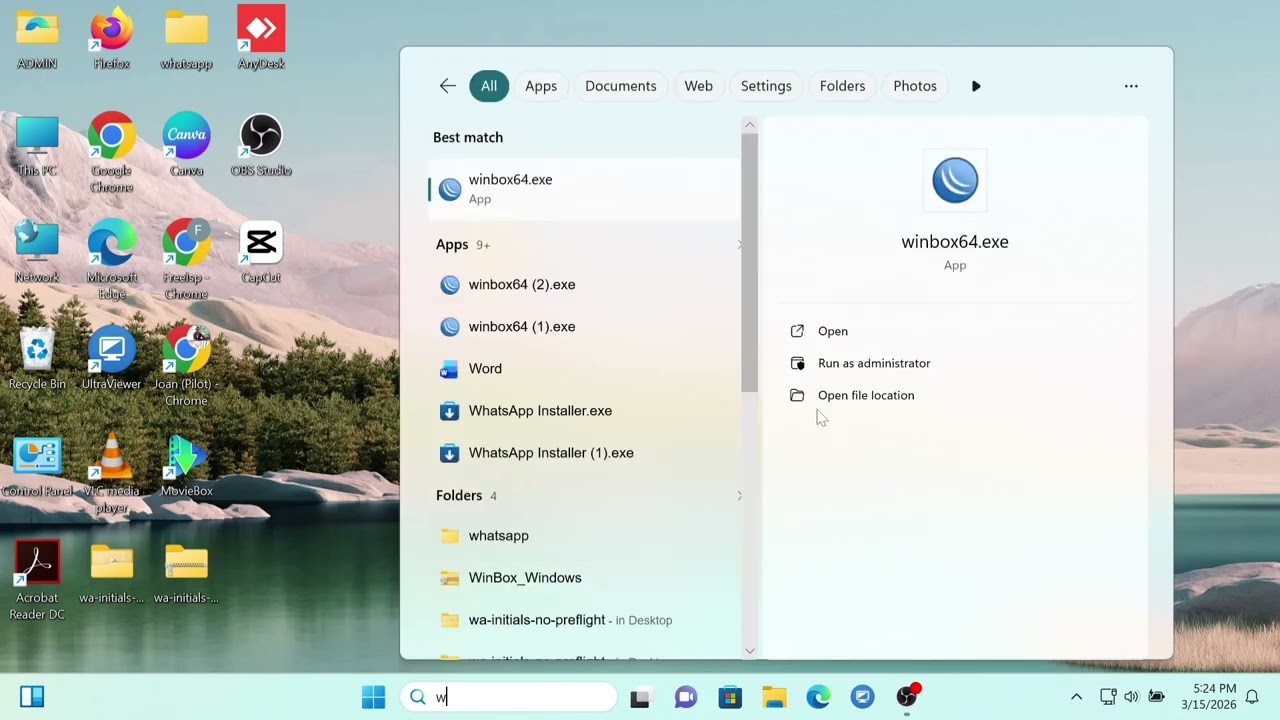Image resolution: width=1280 pixels, height=720 pixels.
Task: Select the whatsapp folder on desktop
Action: 186,38
